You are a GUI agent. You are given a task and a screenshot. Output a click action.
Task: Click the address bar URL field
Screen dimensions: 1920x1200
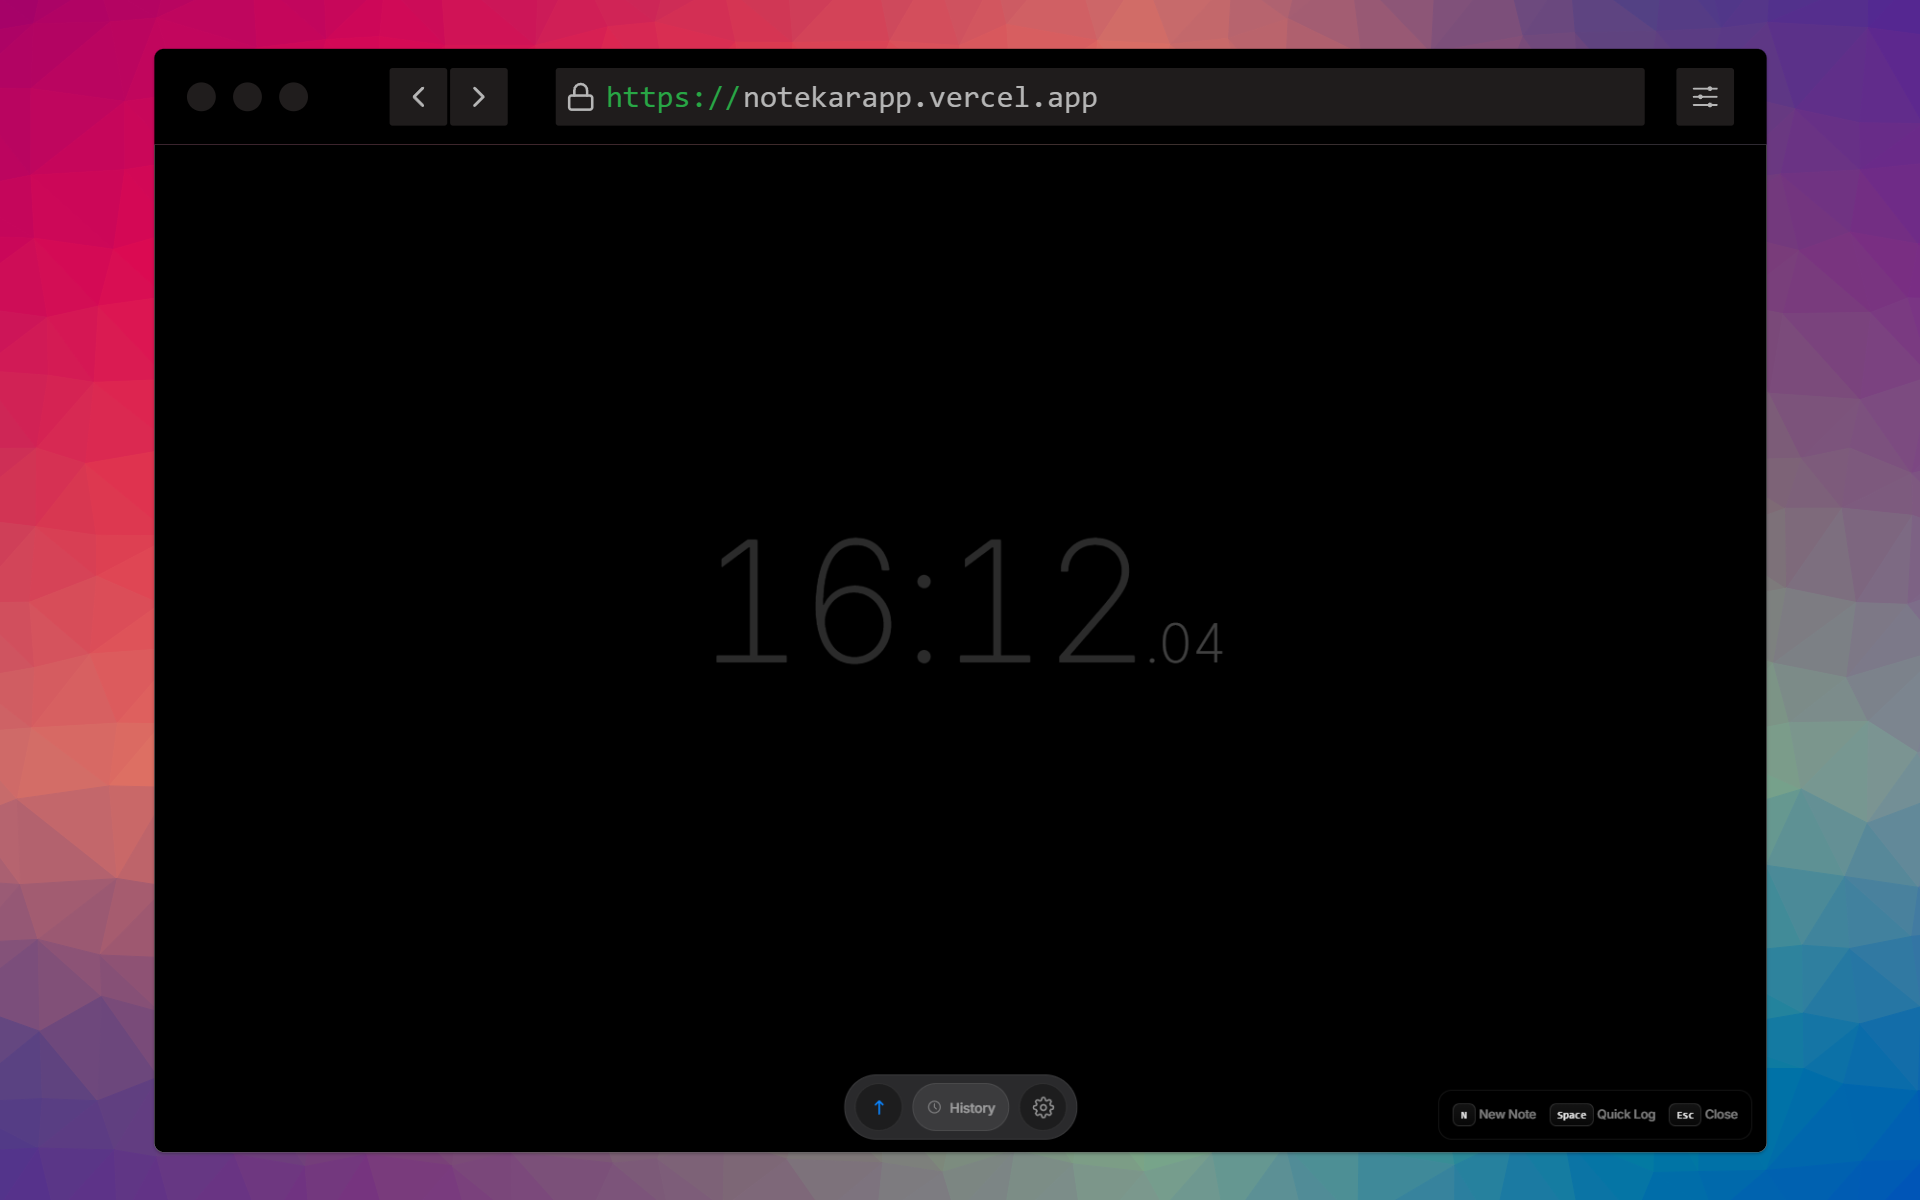[1099, 97]
